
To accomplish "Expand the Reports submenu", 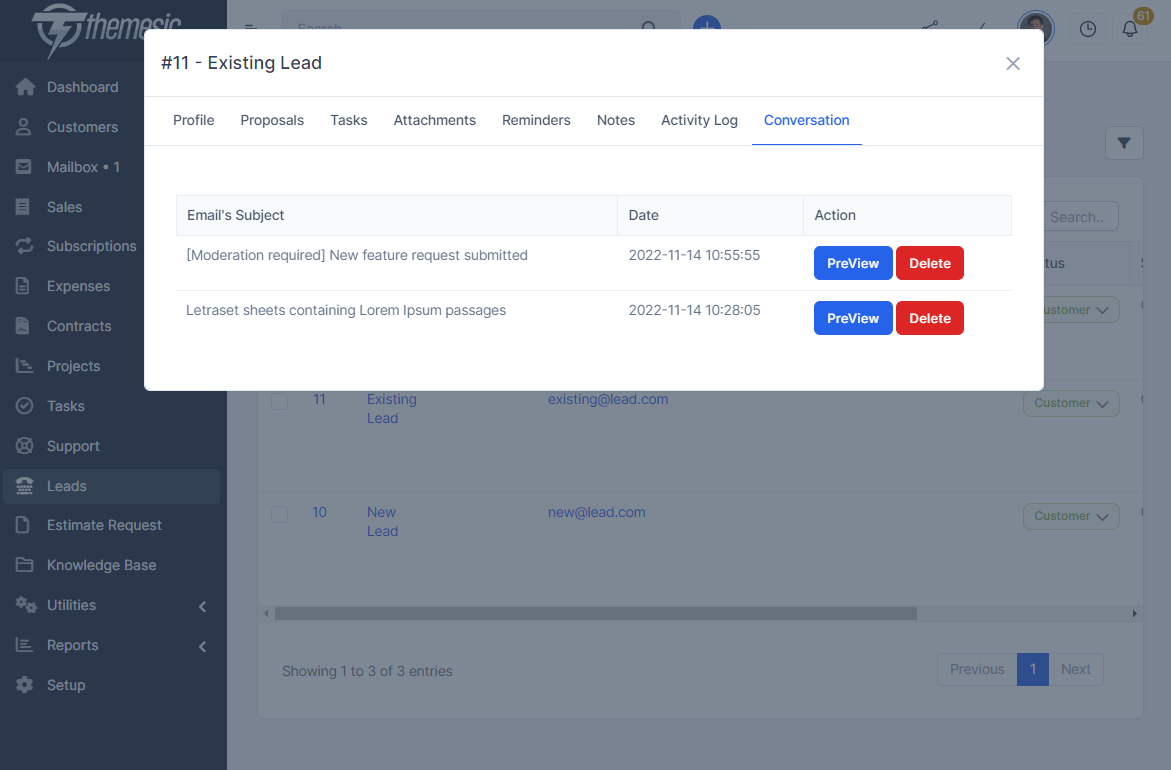I will [202, 646].
